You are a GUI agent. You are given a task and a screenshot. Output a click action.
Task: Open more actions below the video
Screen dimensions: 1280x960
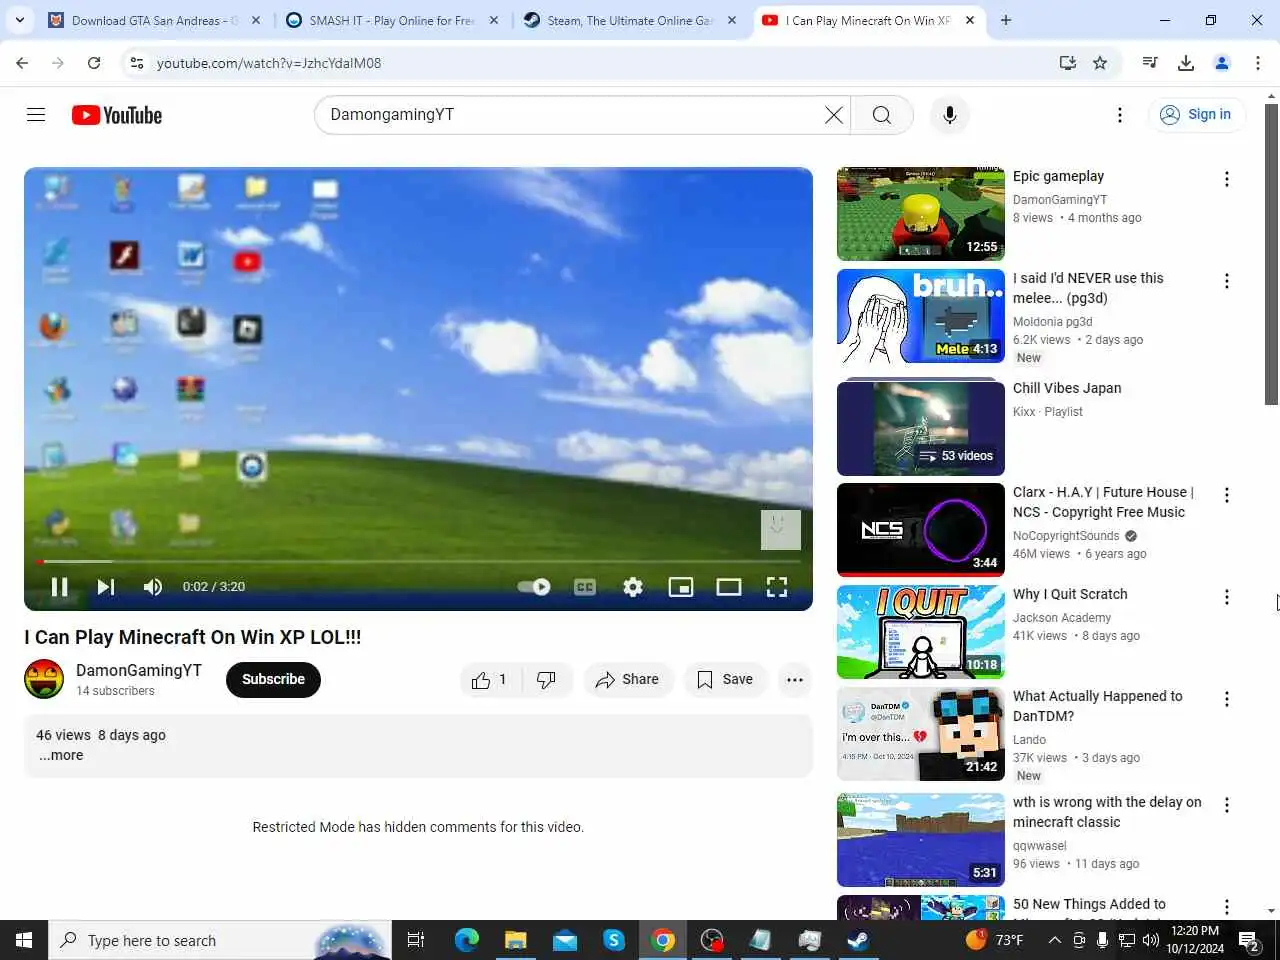795,680
